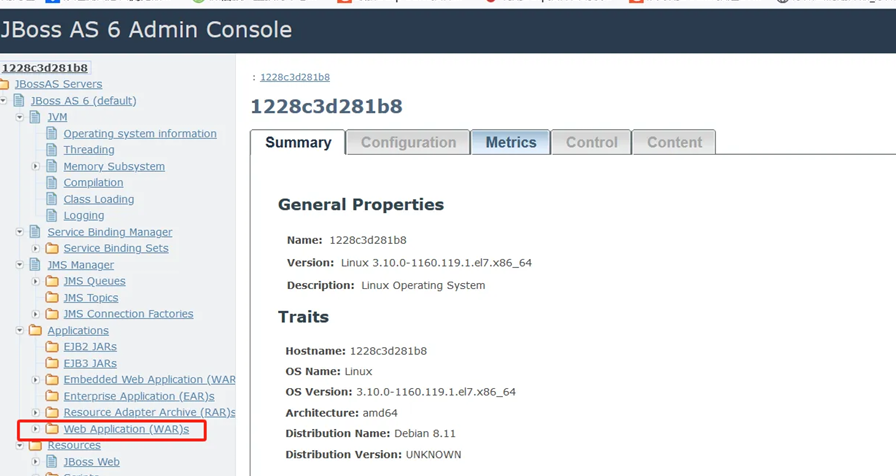The image size is (896, 476).
Task: Click the Operating system information page icon
Action: 51,133
